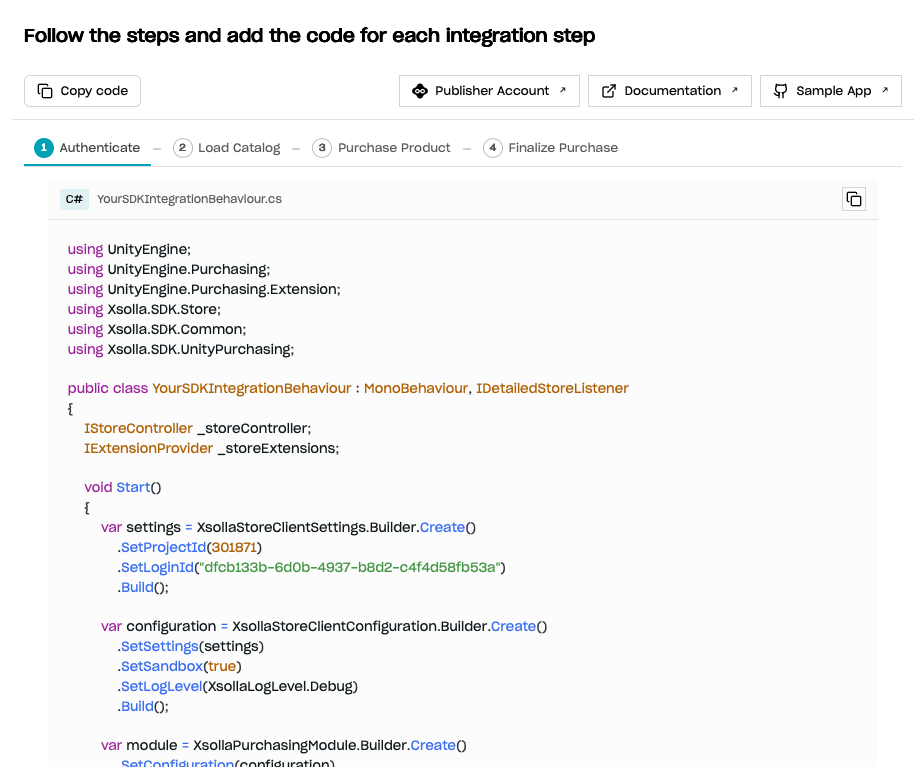Click the external link icon beside Documentation
Viewport: 923px width, 767px height.
click(x=609, y=91)
